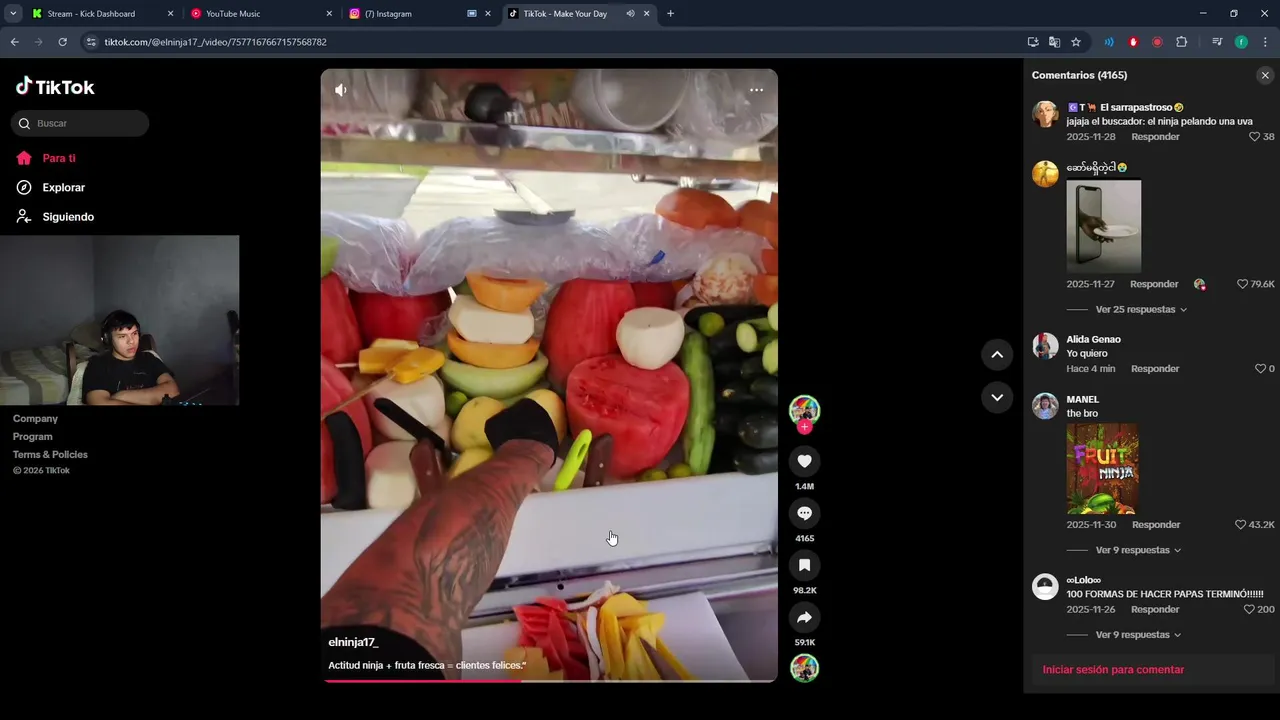Install the app via address bar icon
Screen dimensions: 1280x720
(1033, 42)
